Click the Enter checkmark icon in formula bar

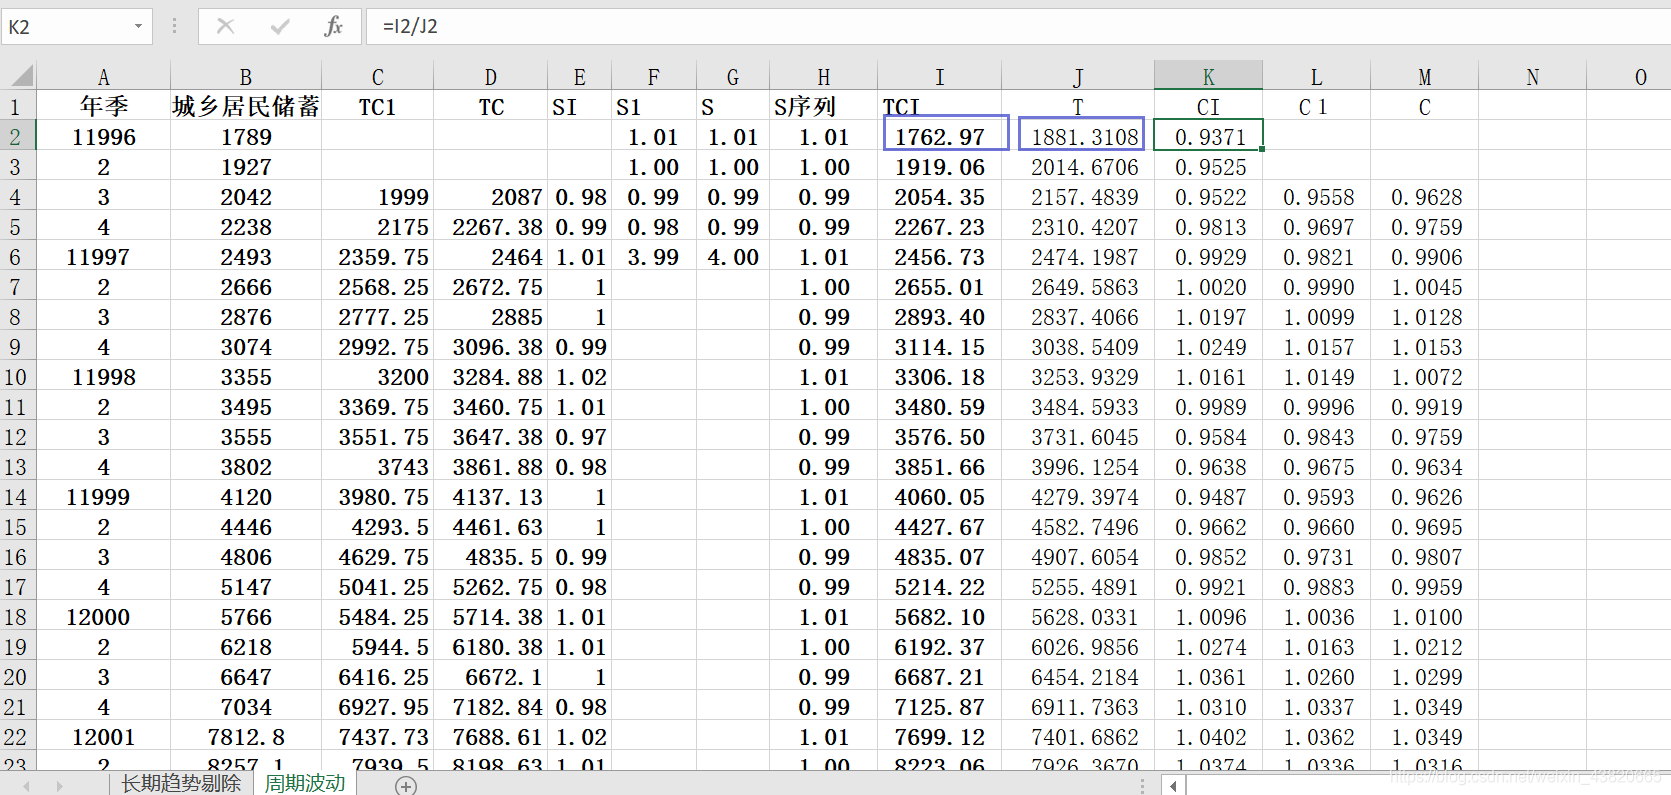[x=280, y=26]
